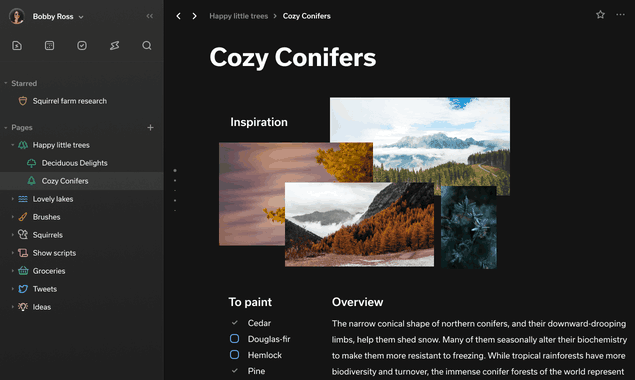
Task: Navigate back with the left arrow
Action: click(x=178, y=16)
